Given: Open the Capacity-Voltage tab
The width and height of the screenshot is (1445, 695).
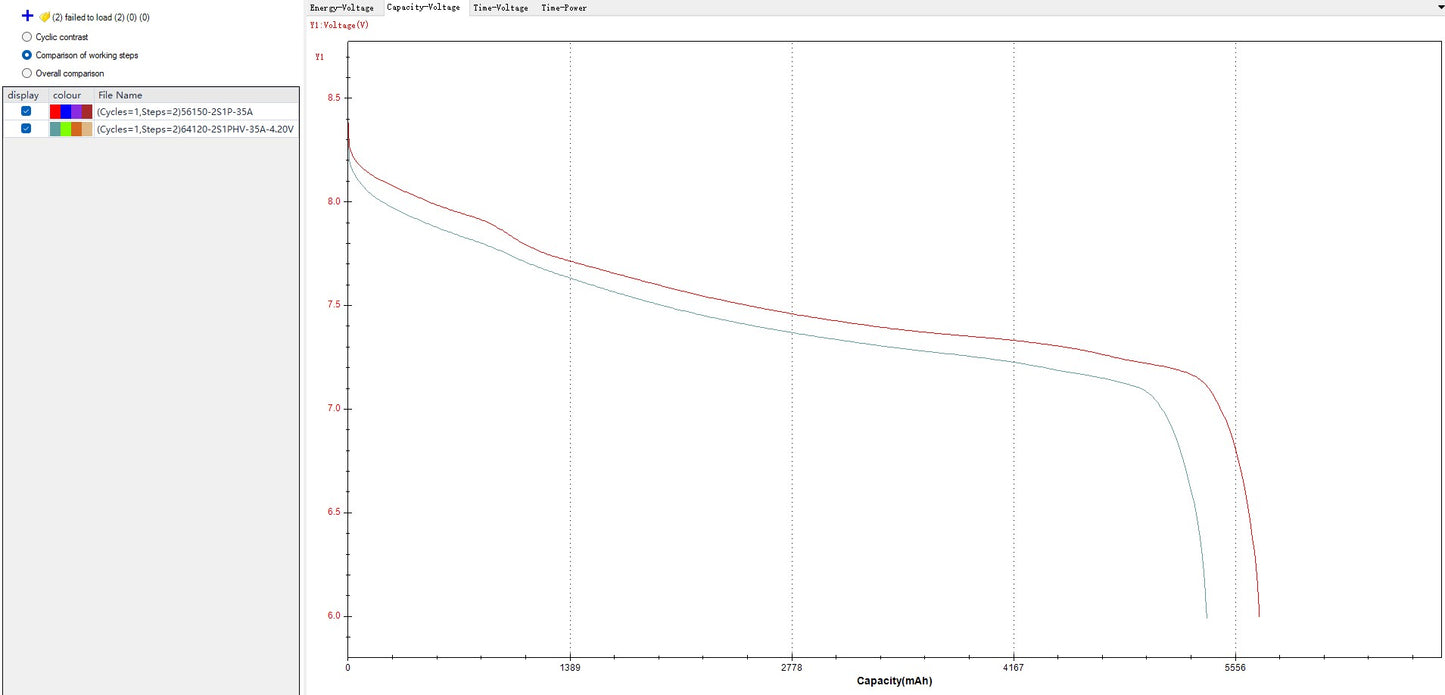Looking at the screenshot, I should point(423,7).
